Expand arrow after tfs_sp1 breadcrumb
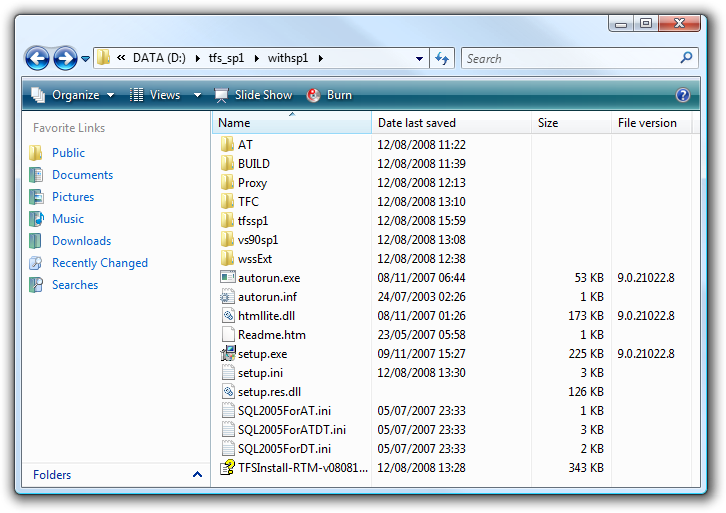The image size is (726, 513). [x=257, y=58]
